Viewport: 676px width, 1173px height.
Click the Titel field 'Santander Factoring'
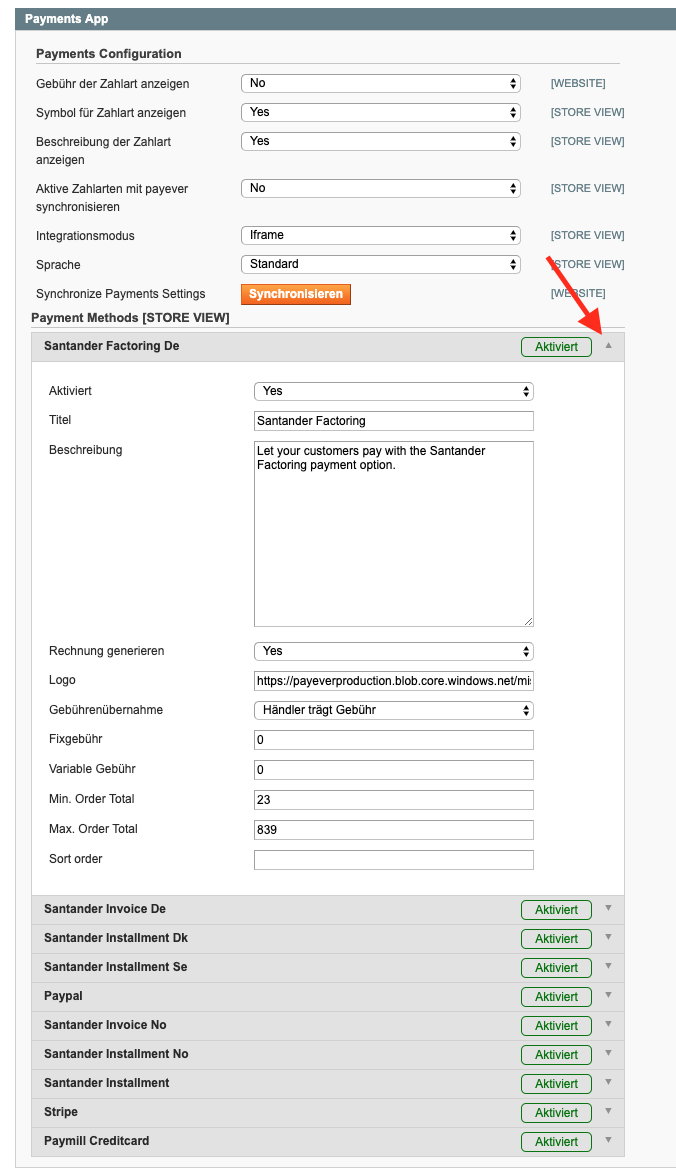[394, 421]
